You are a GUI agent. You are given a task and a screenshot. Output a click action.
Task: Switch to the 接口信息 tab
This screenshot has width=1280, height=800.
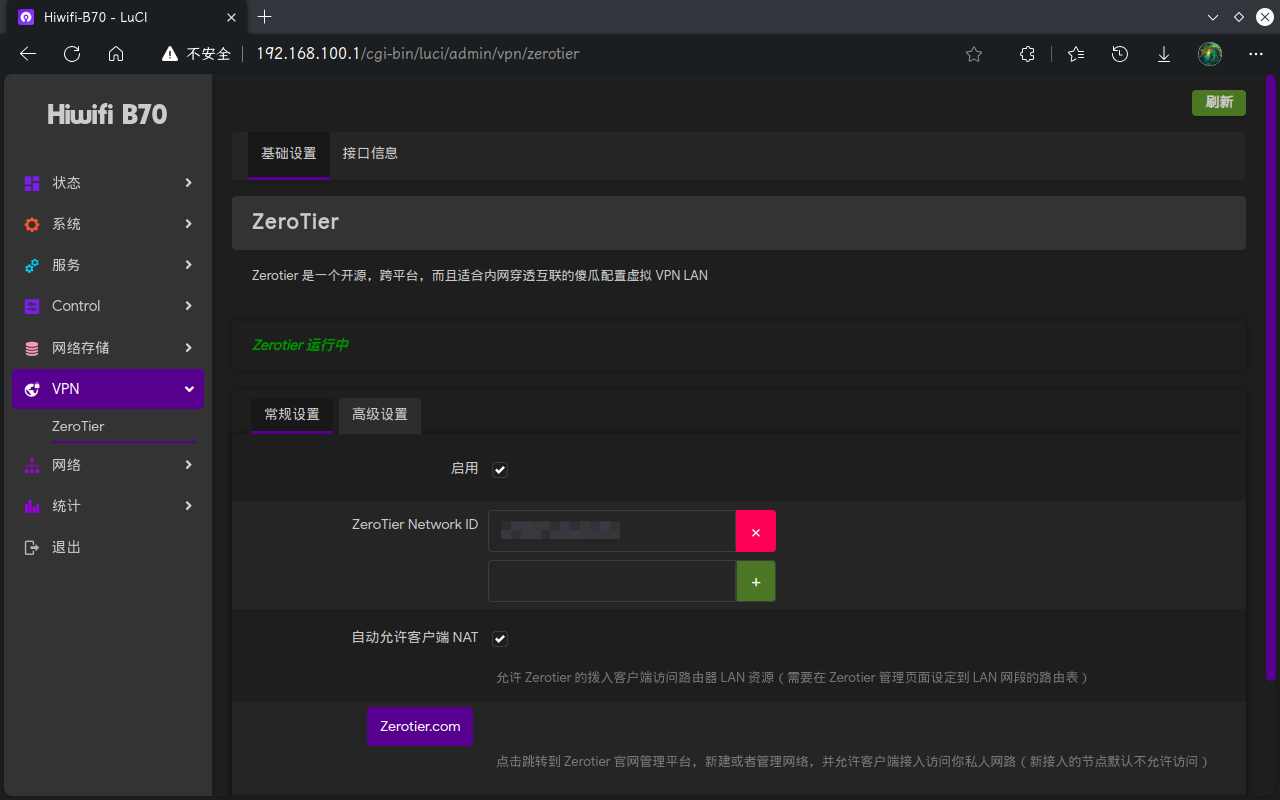point(370,153)
